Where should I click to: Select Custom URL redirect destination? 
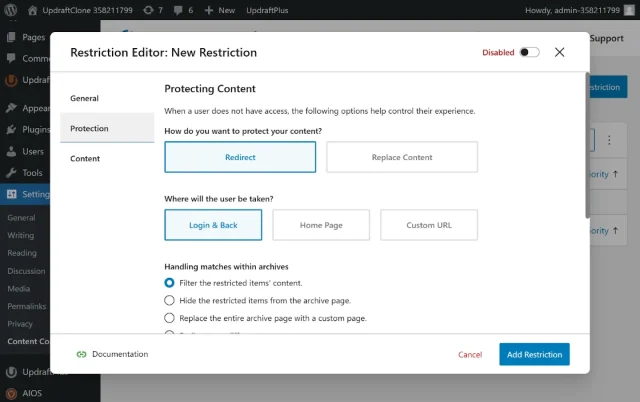pos(429,225)
